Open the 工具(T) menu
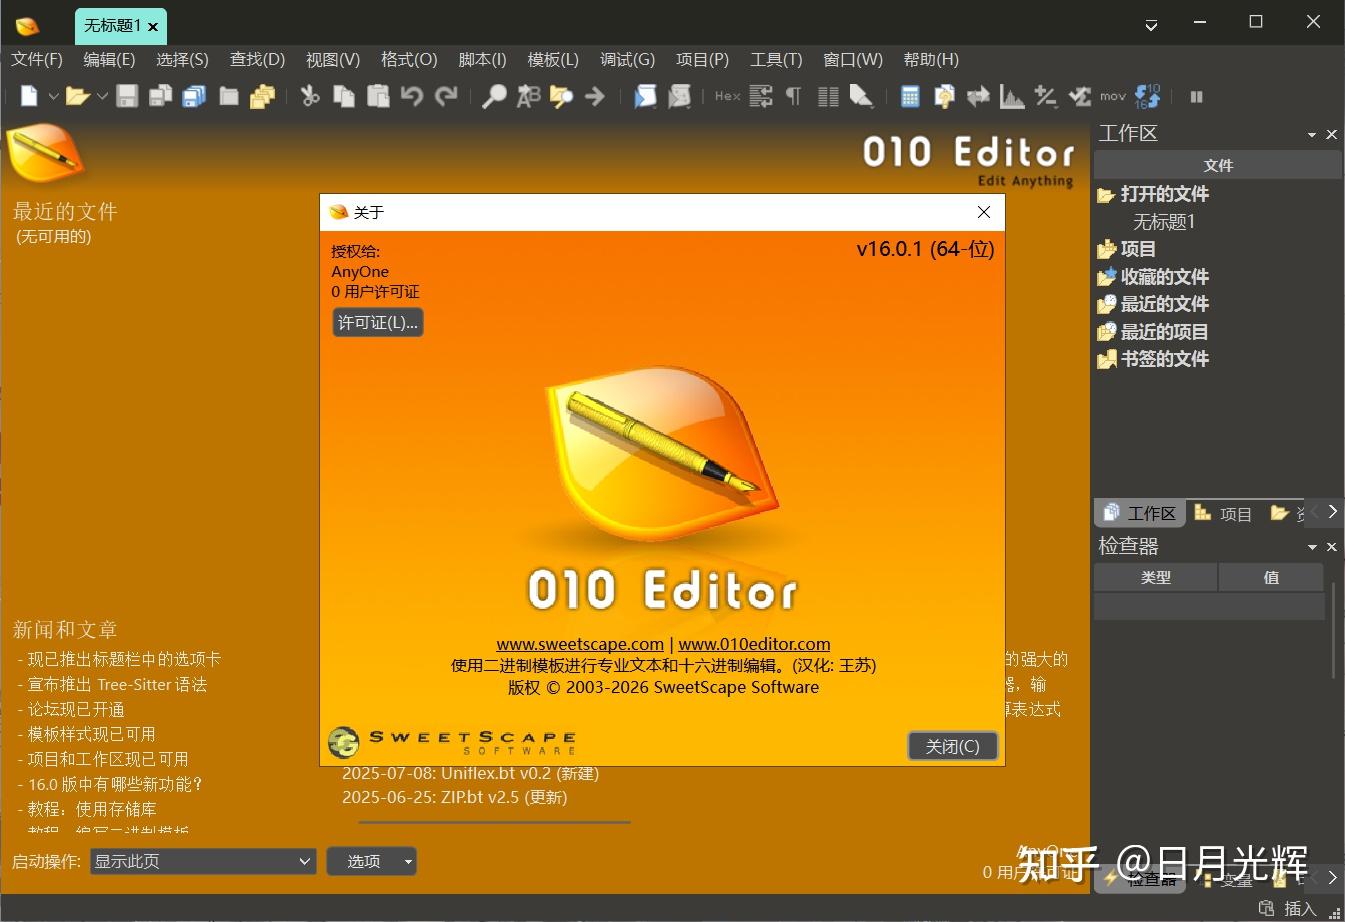This screenshot has height=922, width=1345. 776,59
